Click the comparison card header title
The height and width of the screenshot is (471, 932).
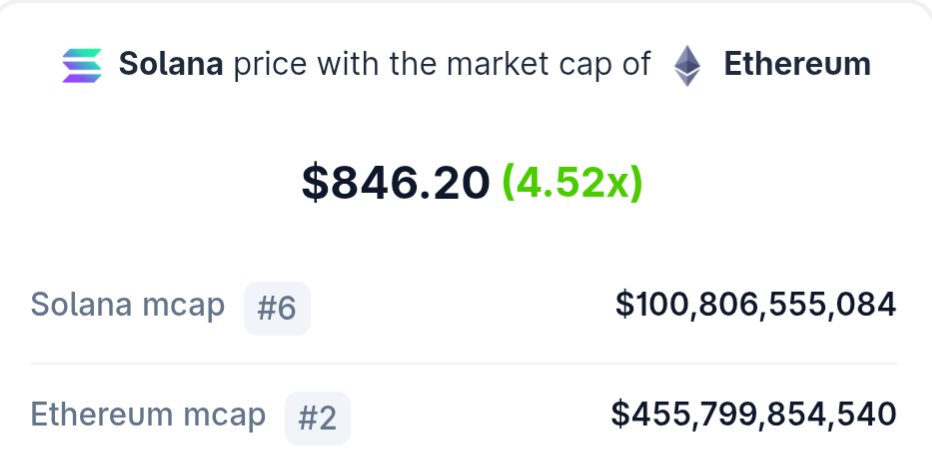pos(467,65)
